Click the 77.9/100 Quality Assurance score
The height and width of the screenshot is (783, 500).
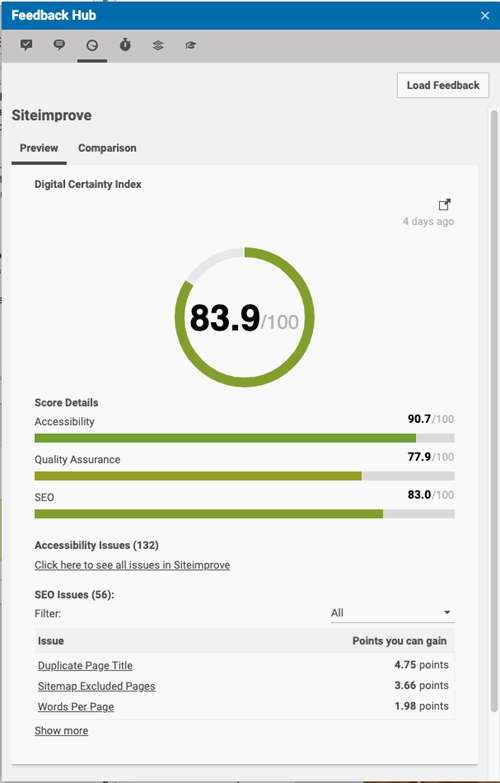point(431,457)
